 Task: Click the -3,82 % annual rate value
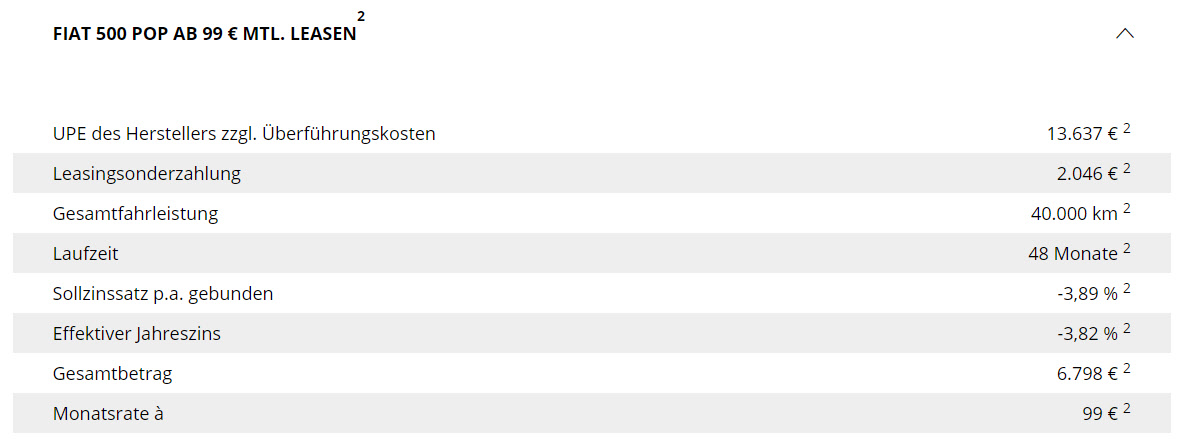point(1087,334)
